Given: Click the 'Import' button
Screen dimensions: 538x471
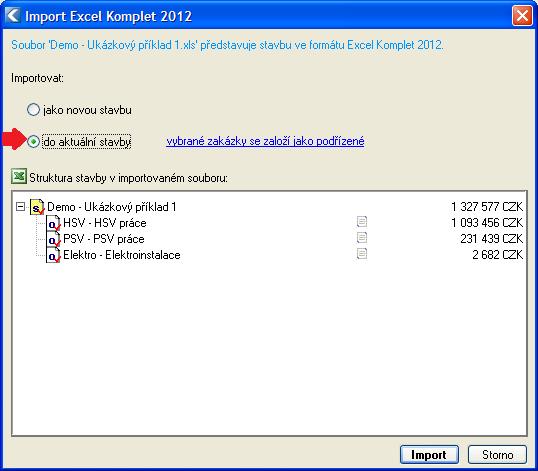Looking at the screenshot, I should point(429,455).
